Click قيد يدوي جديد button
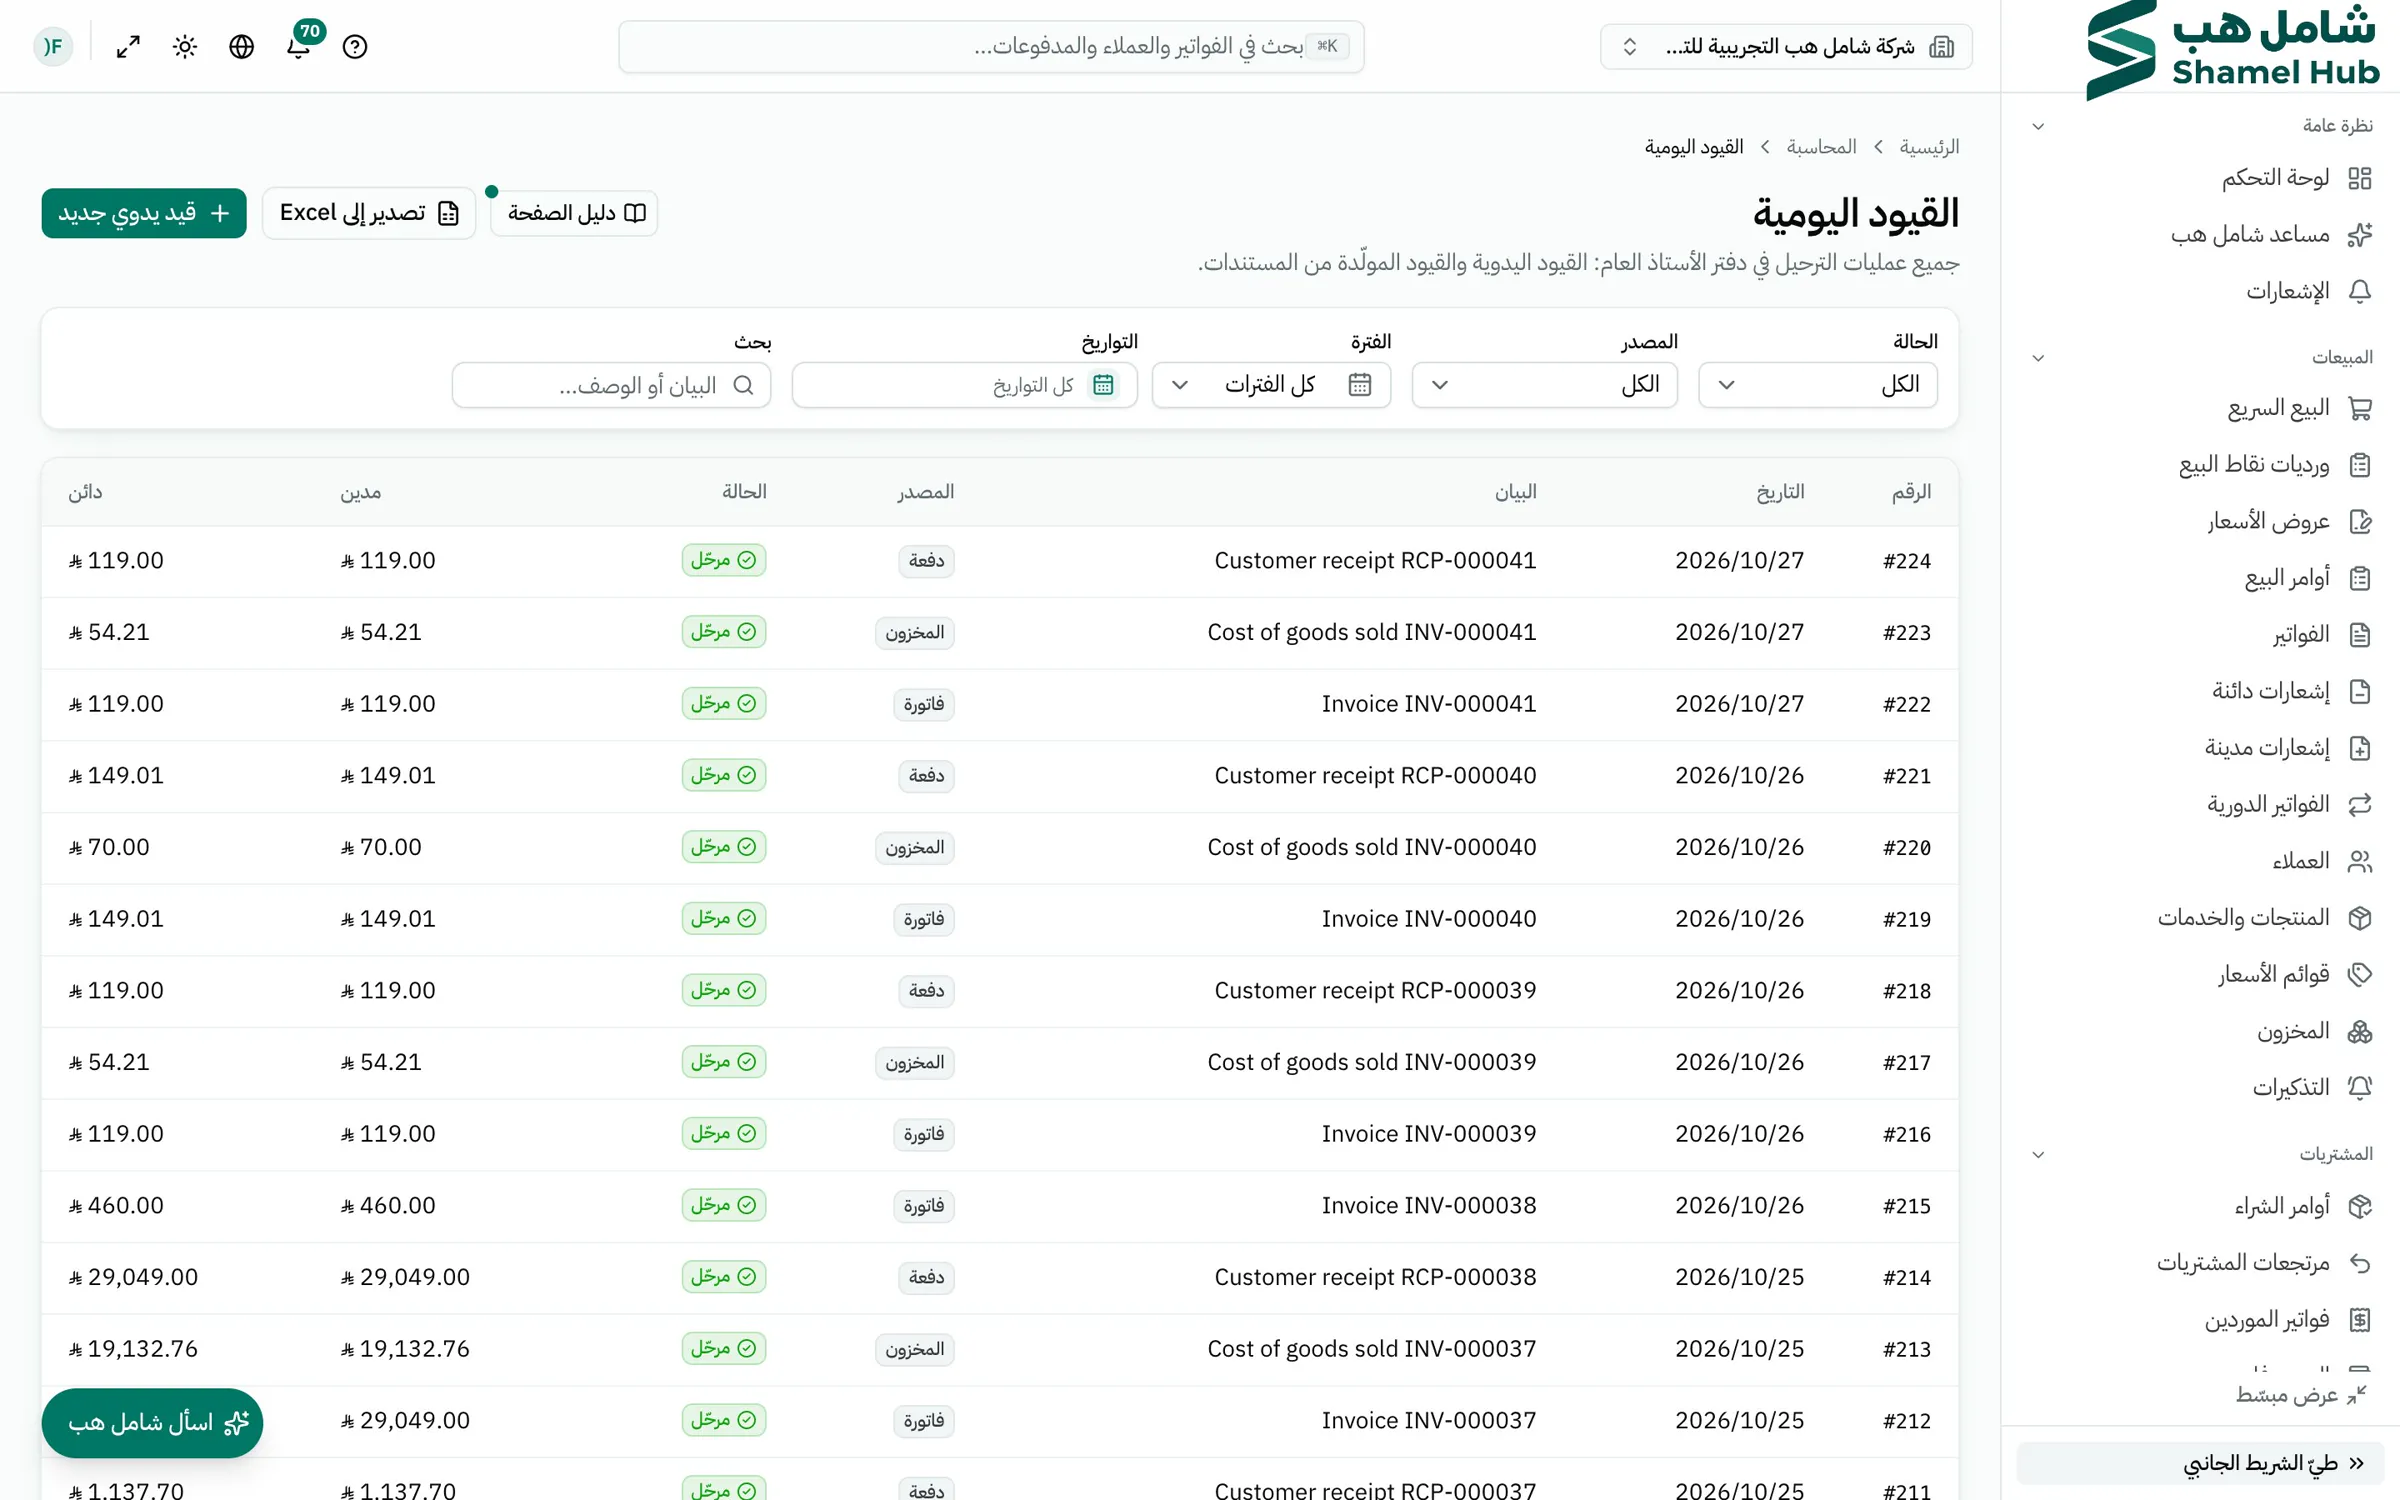The width and height of the screenshot is (2400, 1500). coord(144,213)
